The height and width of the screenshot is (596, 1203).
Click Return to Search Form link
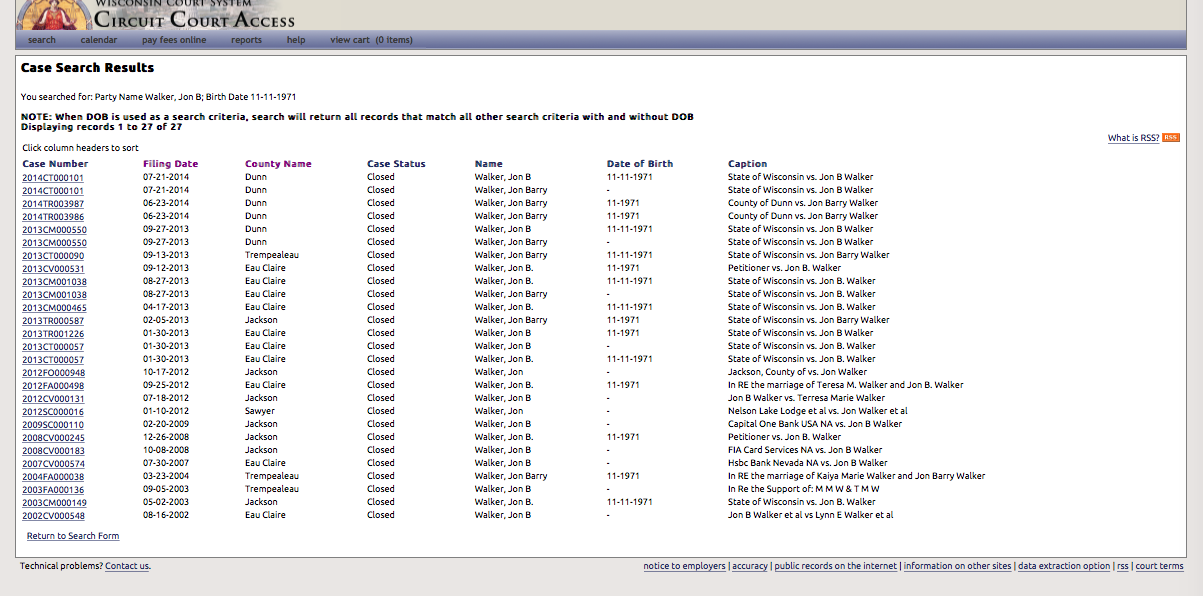(x=73, y=537)
